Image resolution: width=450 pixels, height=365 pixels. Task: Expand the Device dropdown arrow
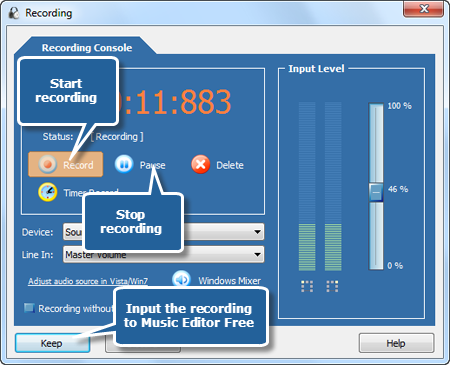click(x=257, y=232)
